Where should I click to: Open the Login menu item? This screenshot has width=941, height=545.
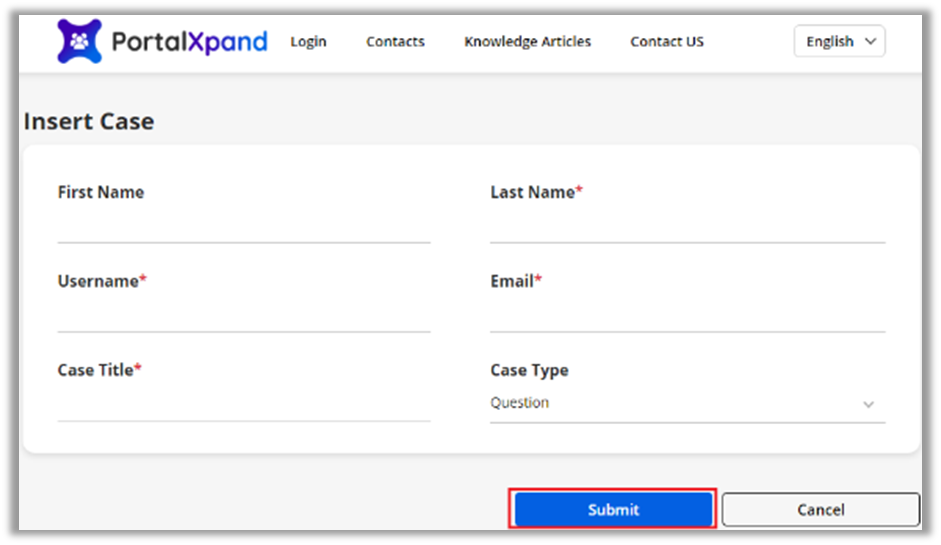coord(308,42)
